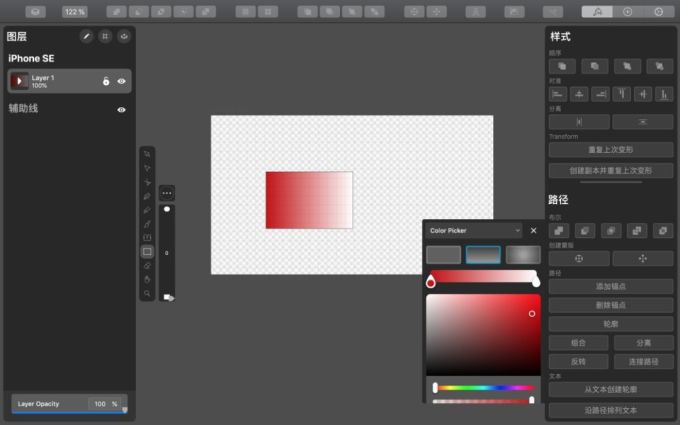Click the pencil edit icon in 图层 panel

(x=86, y=36)
